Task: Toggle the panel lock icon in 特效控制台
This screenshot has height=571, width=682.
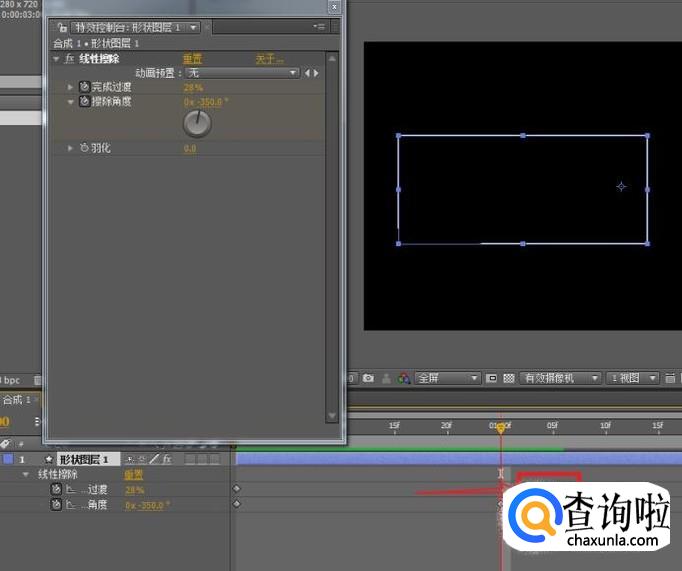Action: pyautogui.click(x=62, y=28)
